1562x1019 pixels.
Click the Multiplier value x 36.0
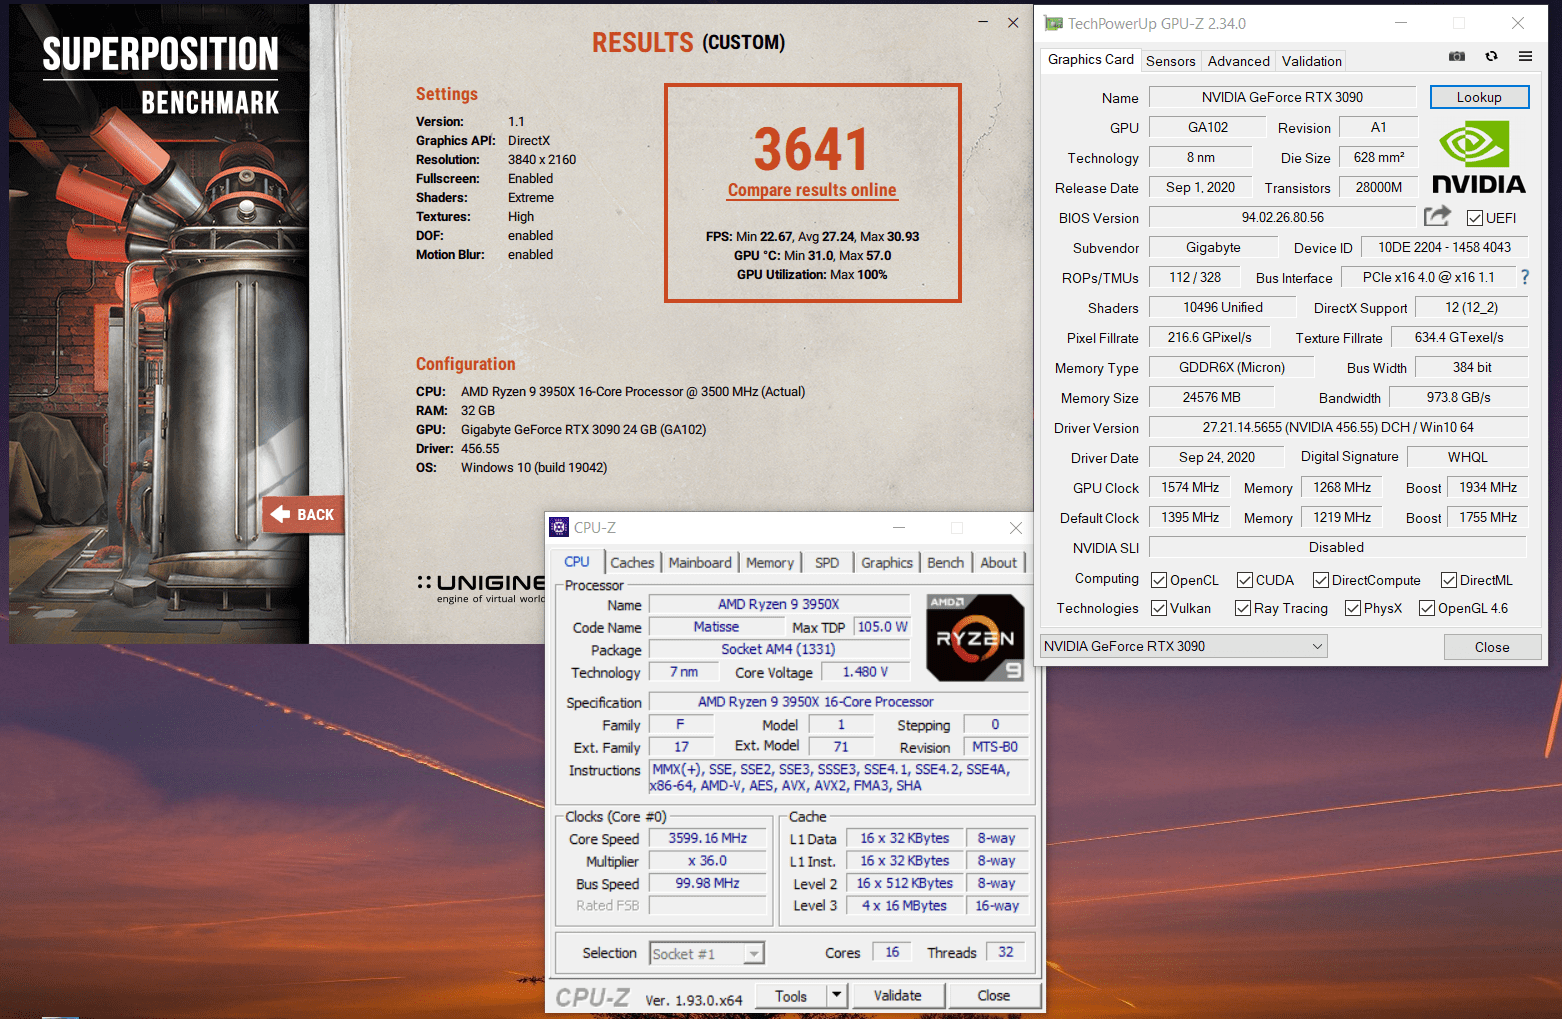[x=707, y=860]
